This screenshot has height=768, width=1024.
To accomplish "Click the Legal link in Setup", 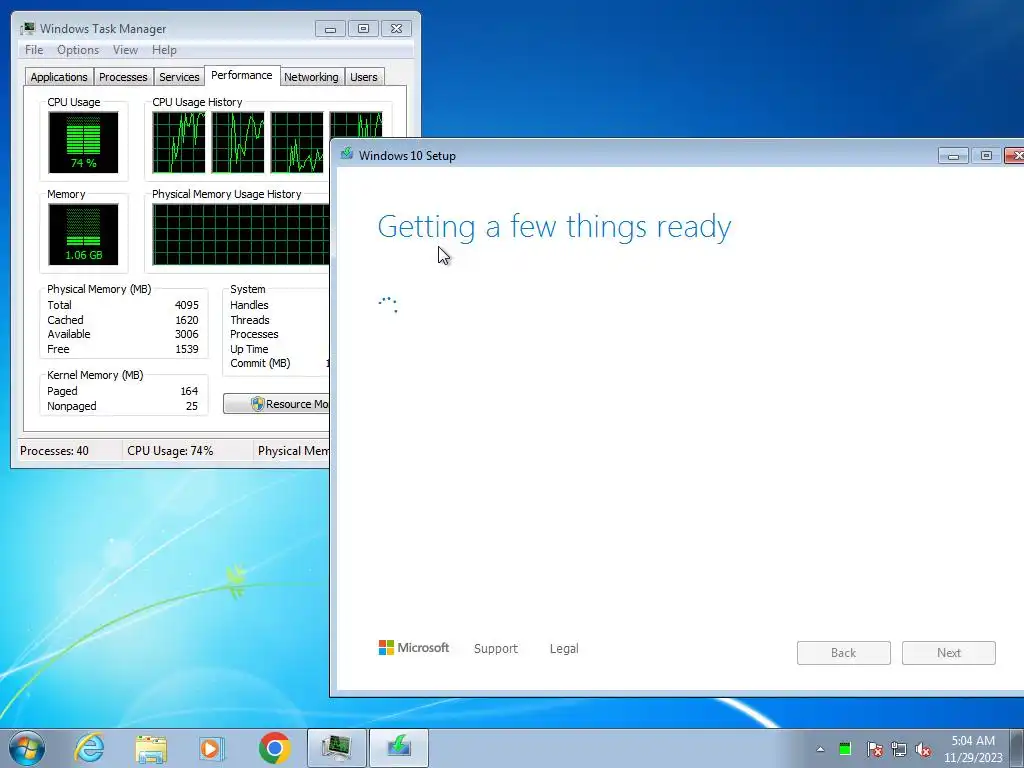I will [x=564, y=648].
